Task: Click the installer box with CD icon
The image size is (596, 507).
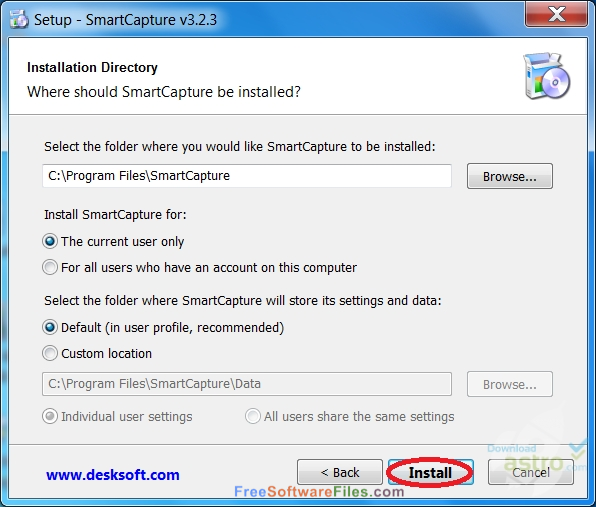Action: coord(547,76)
